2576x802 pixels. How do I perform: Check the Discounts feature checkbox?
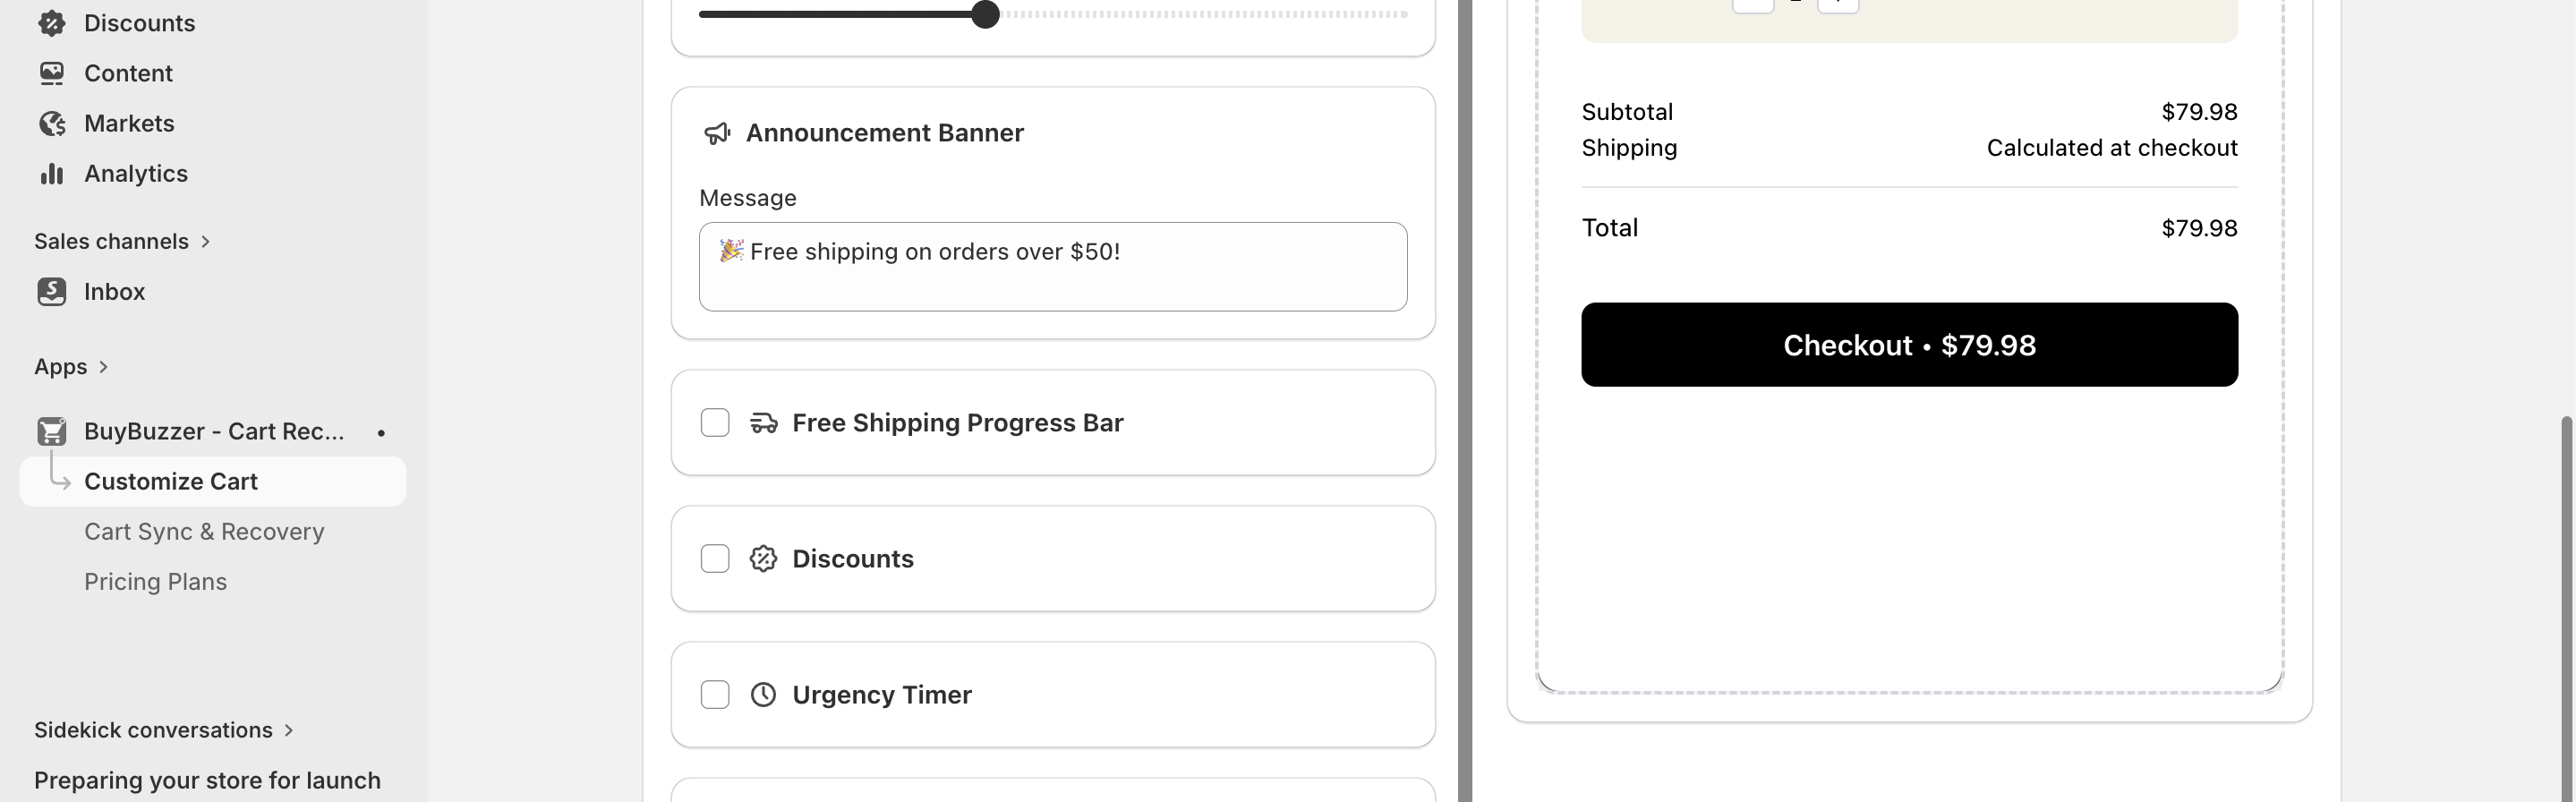715,559
